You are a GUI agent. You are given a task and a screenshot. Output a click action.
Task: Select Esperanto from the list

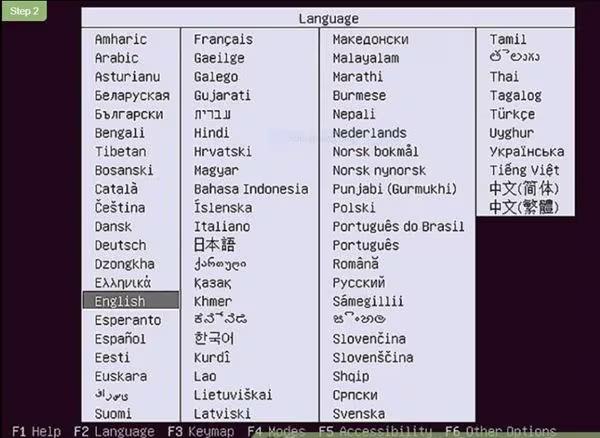[x=127, y=320]
